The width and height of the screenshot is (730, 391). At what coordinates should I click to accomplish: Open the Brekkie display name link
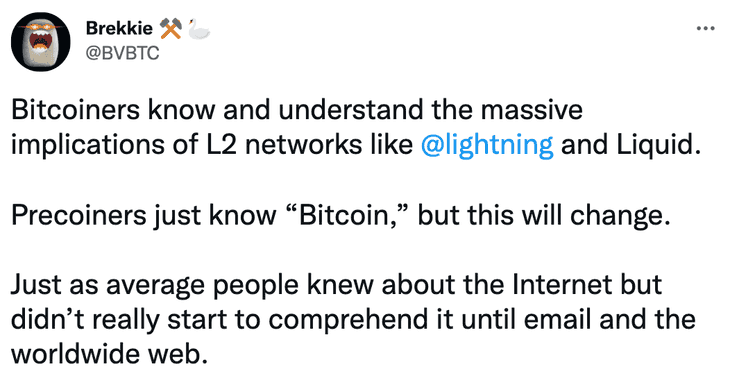coord(119,28)
